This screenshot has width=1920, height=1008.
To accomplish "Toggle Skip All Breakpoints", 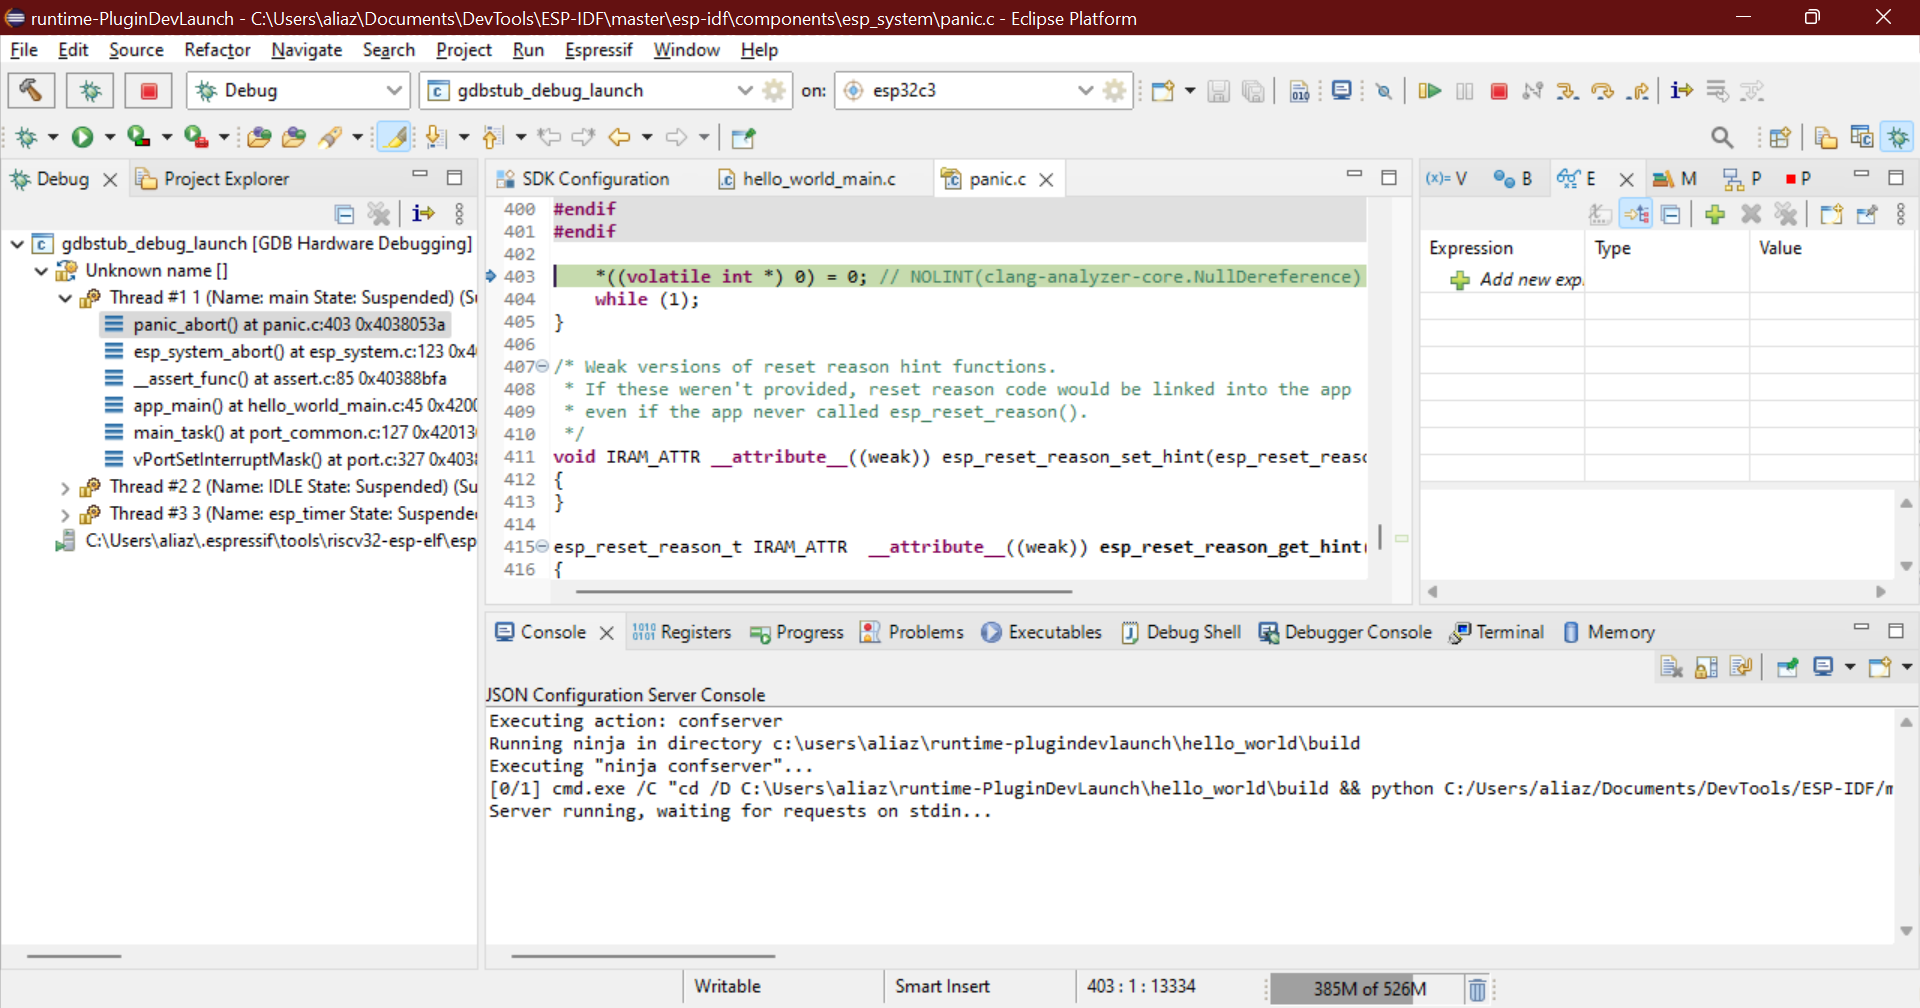I will point(1384,90).
